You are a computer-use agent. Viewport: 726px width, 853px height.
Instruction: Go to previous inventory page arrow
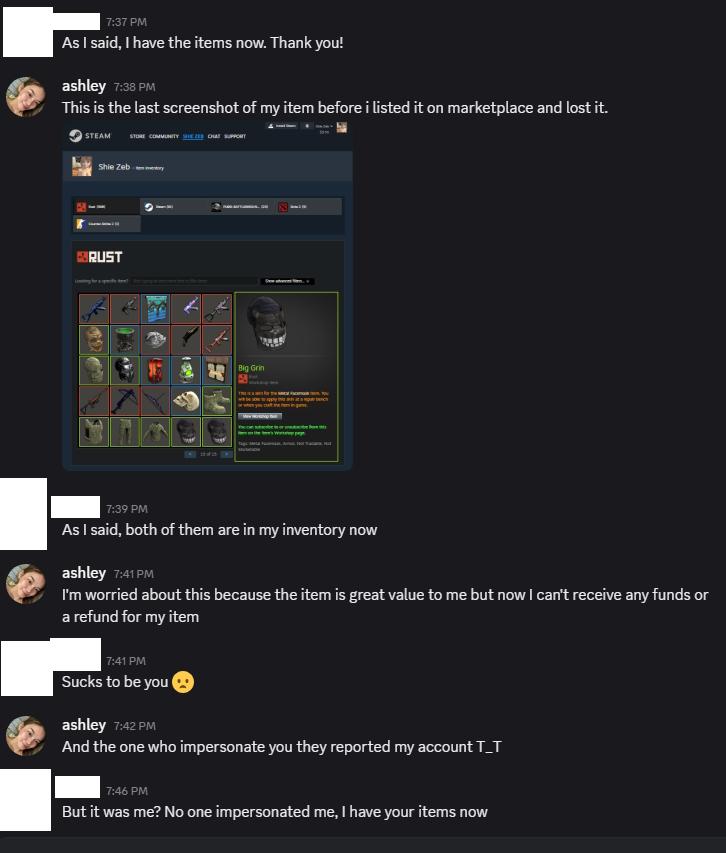pos(190,454)
